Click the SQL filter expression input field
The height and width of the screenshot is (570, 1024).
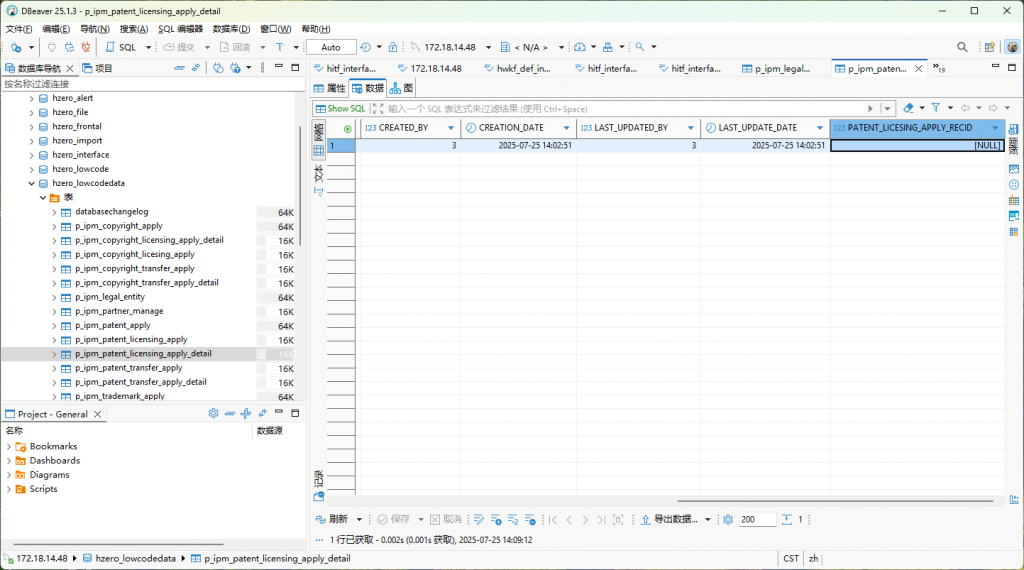tap(620, 108)
